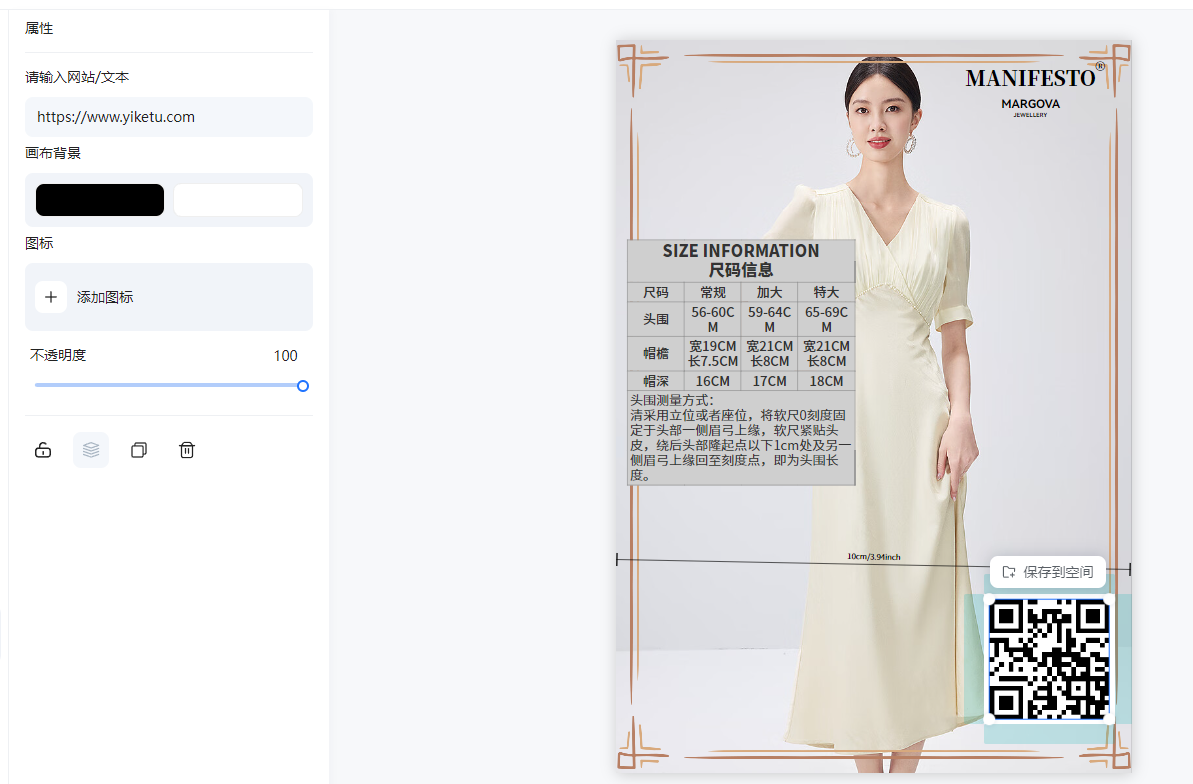This screenshot has height=784, width=1193.
Task: Open the layer order stack icon
Action: click(x=91, y=450)
